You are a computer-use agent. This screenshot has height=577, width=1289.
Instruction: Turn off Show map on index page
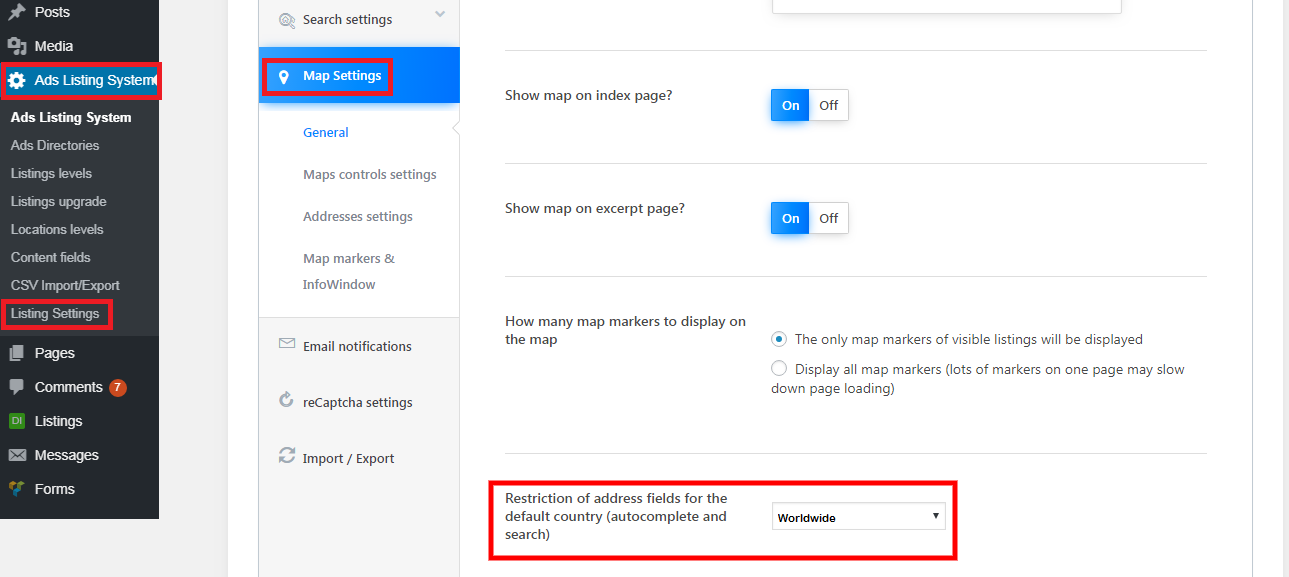(829, 105)
